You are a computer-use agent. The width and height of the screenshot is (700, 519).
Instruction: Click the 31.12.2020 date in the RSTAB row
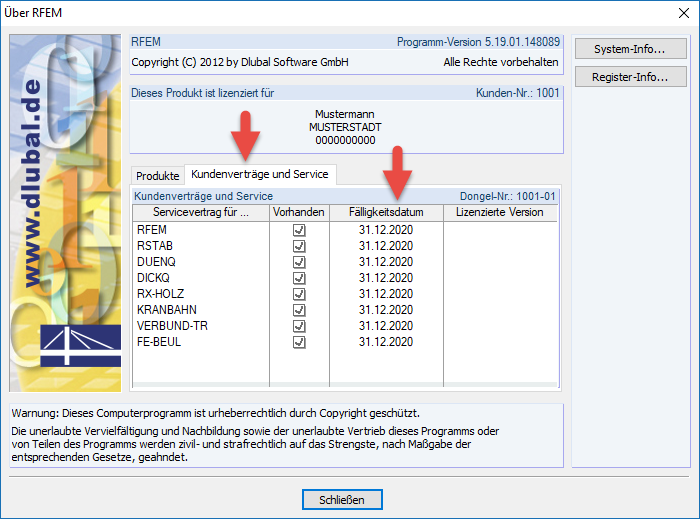coord(386,246)
